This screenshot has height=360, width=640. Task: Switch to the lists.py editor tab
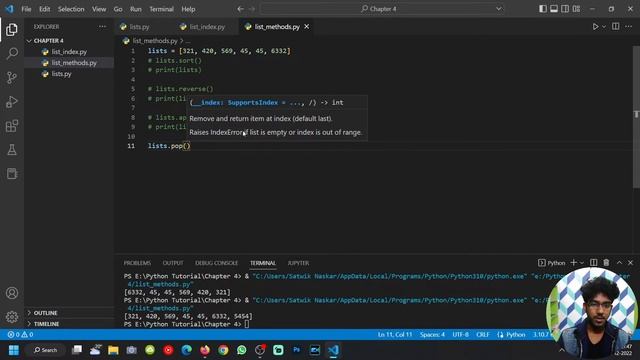click(x=139, y=27)
